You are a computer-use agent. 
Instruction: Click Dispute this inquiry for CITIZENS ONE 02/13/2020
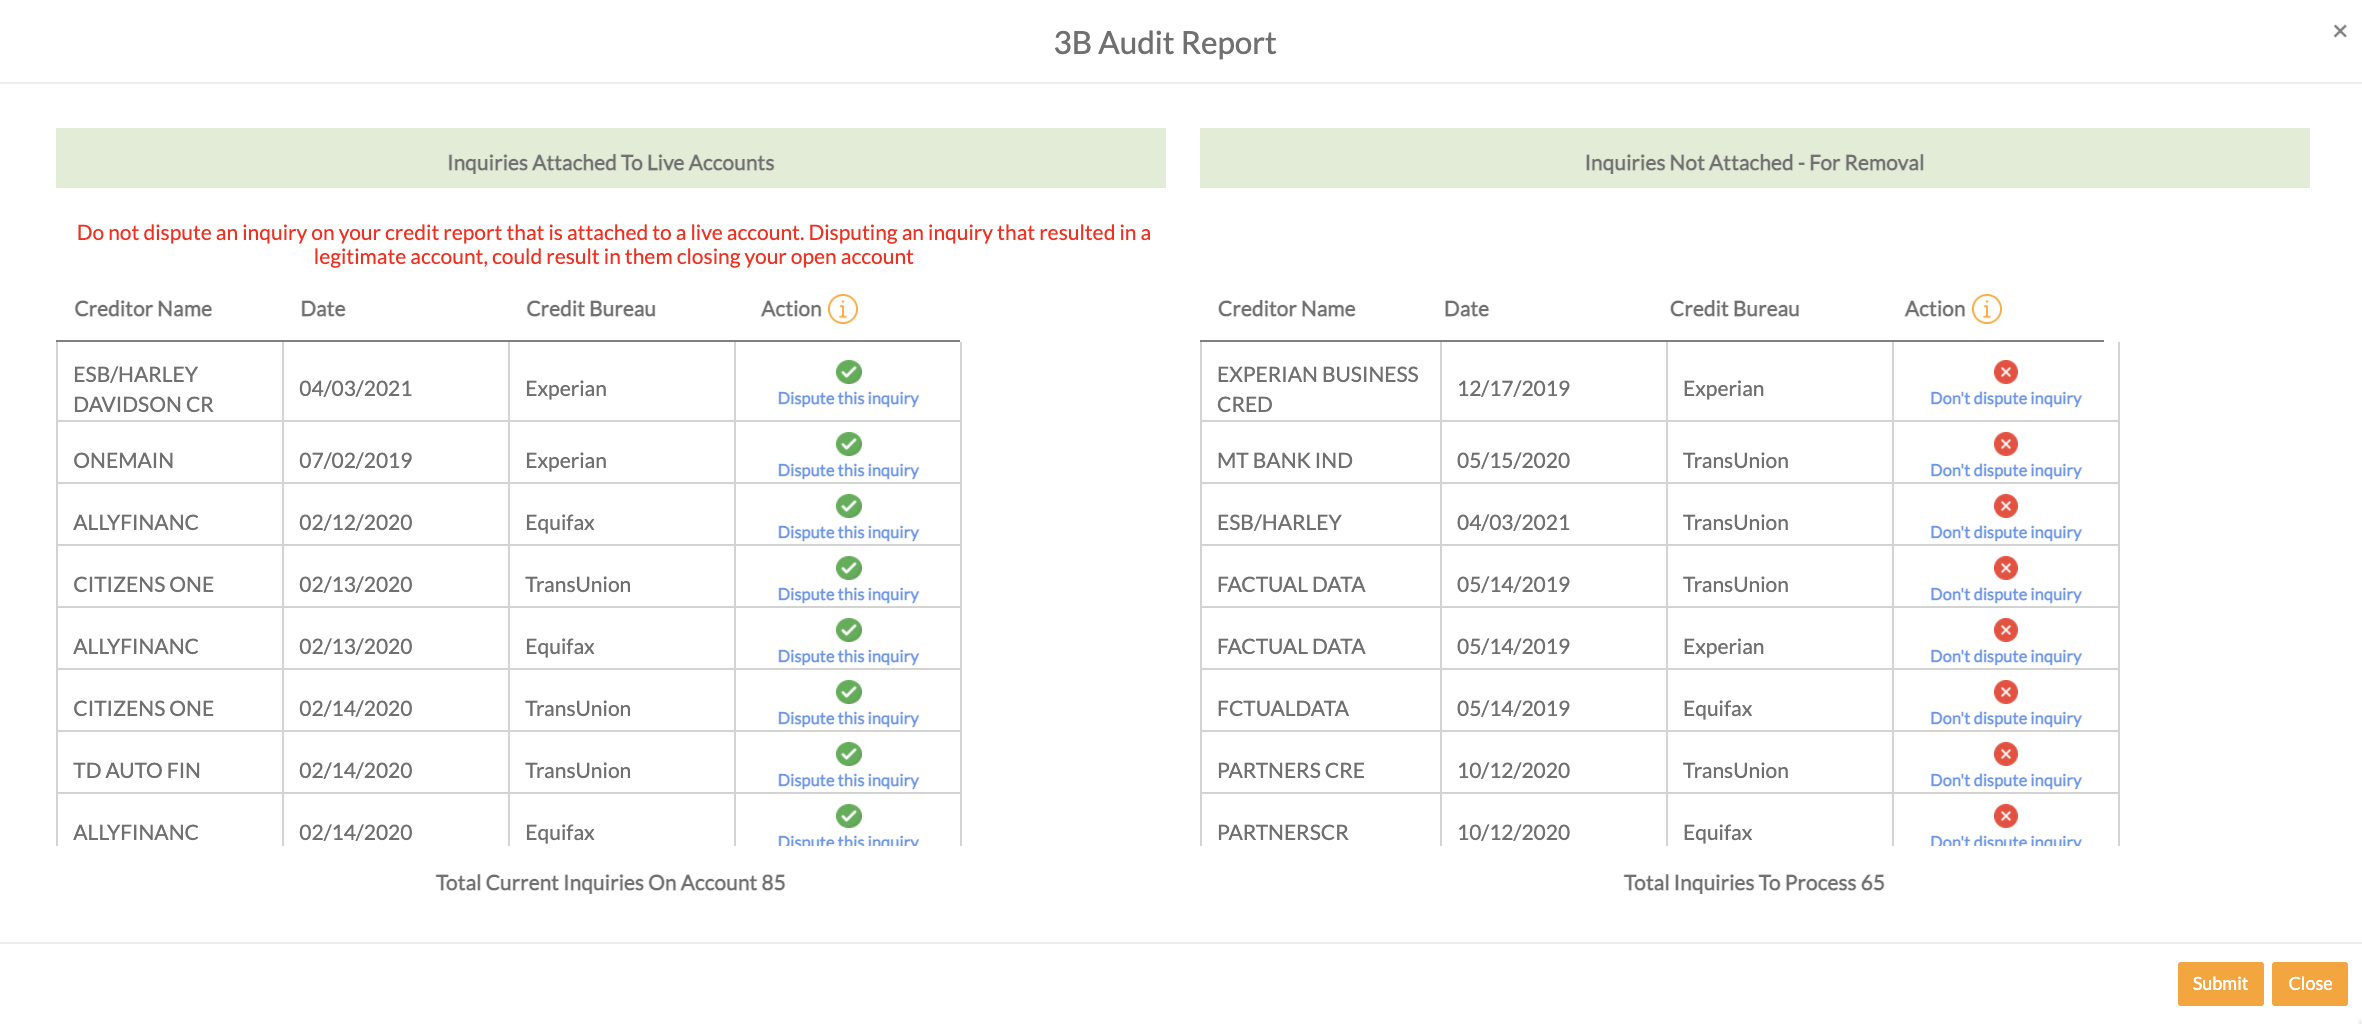[x=848, y=594]
